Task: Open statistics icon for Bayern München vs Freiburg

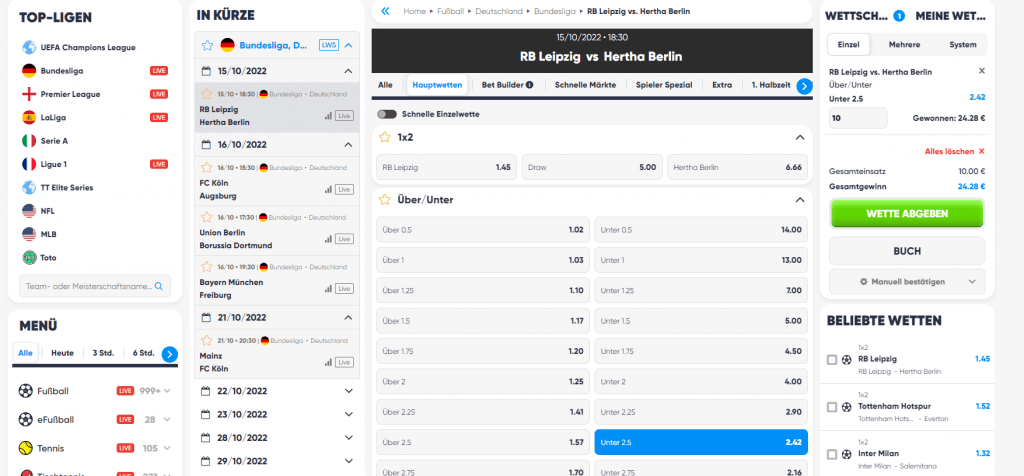Action: 328,289
